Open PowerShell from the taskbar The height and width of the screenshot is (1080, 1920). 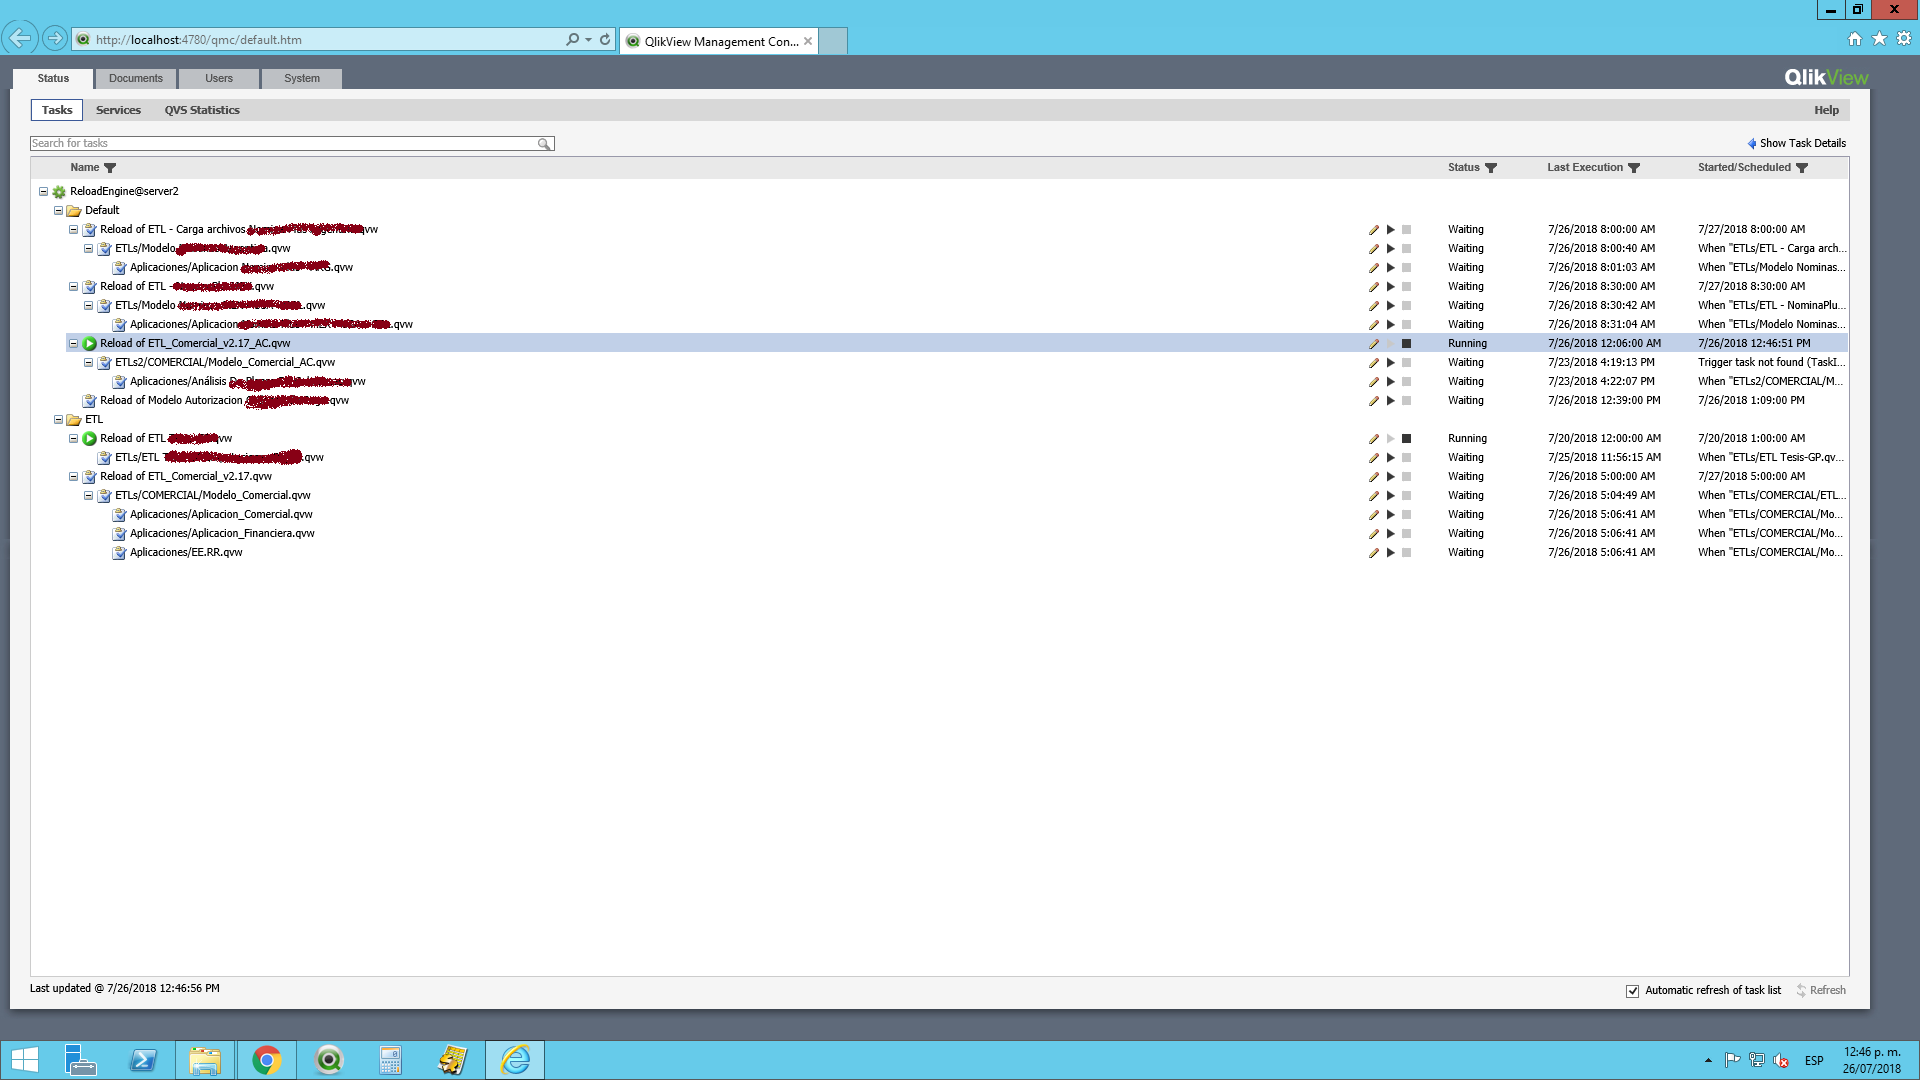(143, 1060)
